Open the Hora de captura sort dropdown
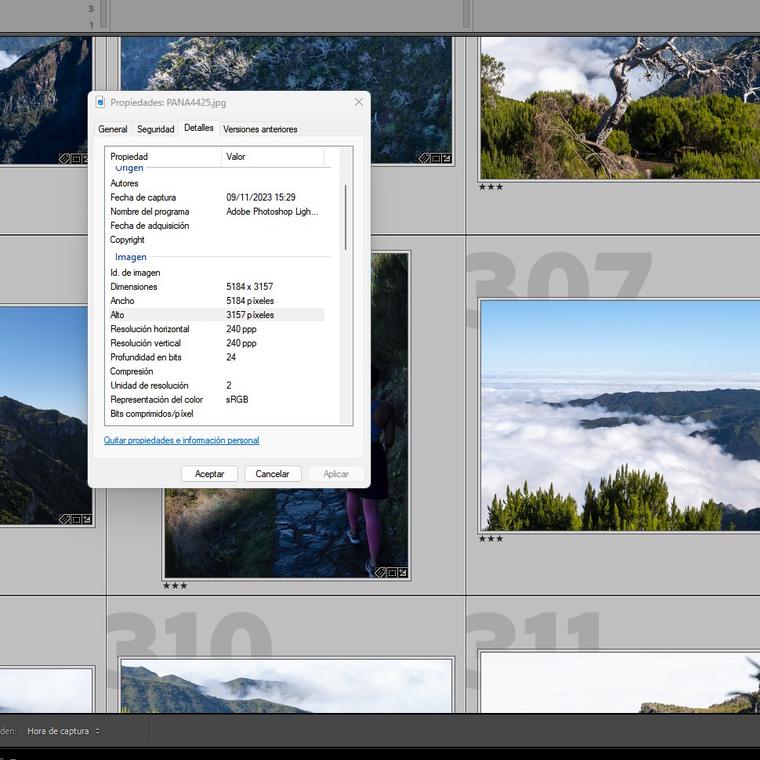Viewport: 760px width, 760px height. click(63, 731)
